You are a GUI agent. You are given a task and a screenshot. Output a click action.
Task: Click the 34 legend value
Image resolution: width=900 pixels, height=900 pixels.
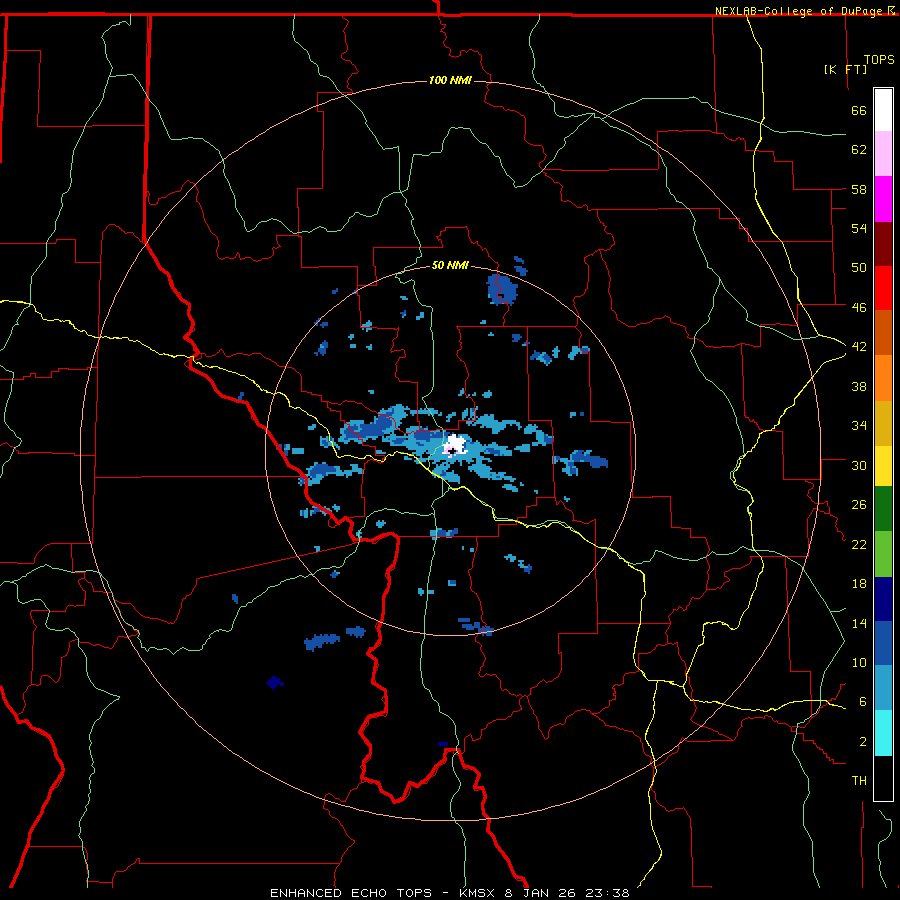tap(859, 426)
